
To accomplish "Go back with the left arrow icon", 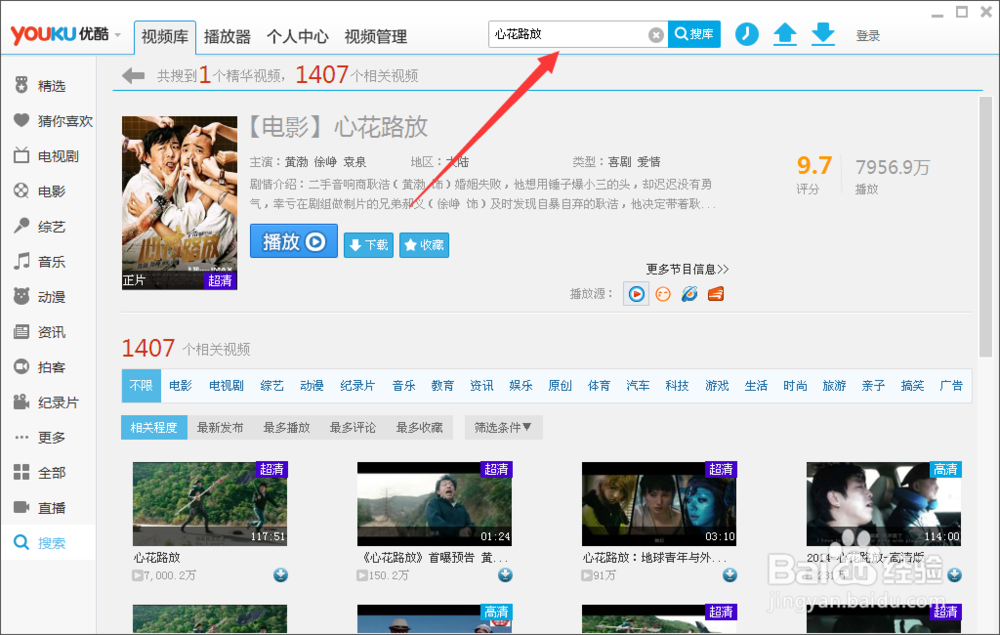I will (133, 76).
